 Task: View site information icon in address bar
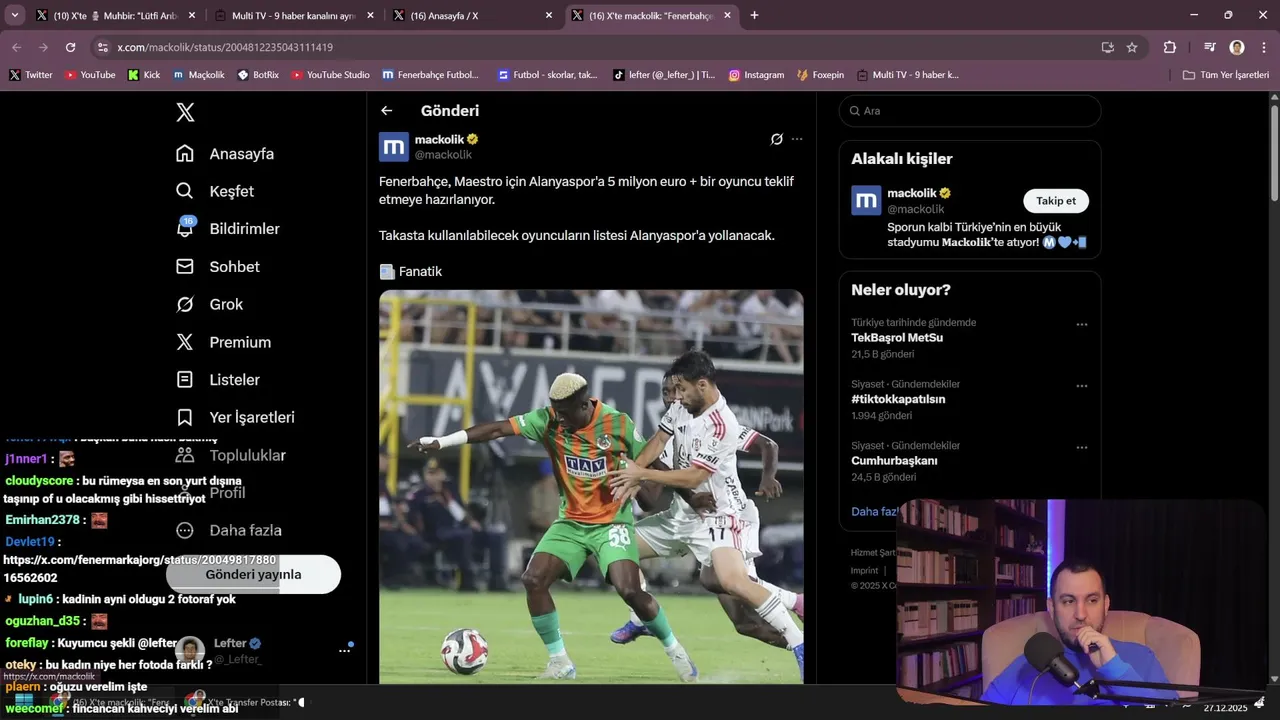click(101, 47)
